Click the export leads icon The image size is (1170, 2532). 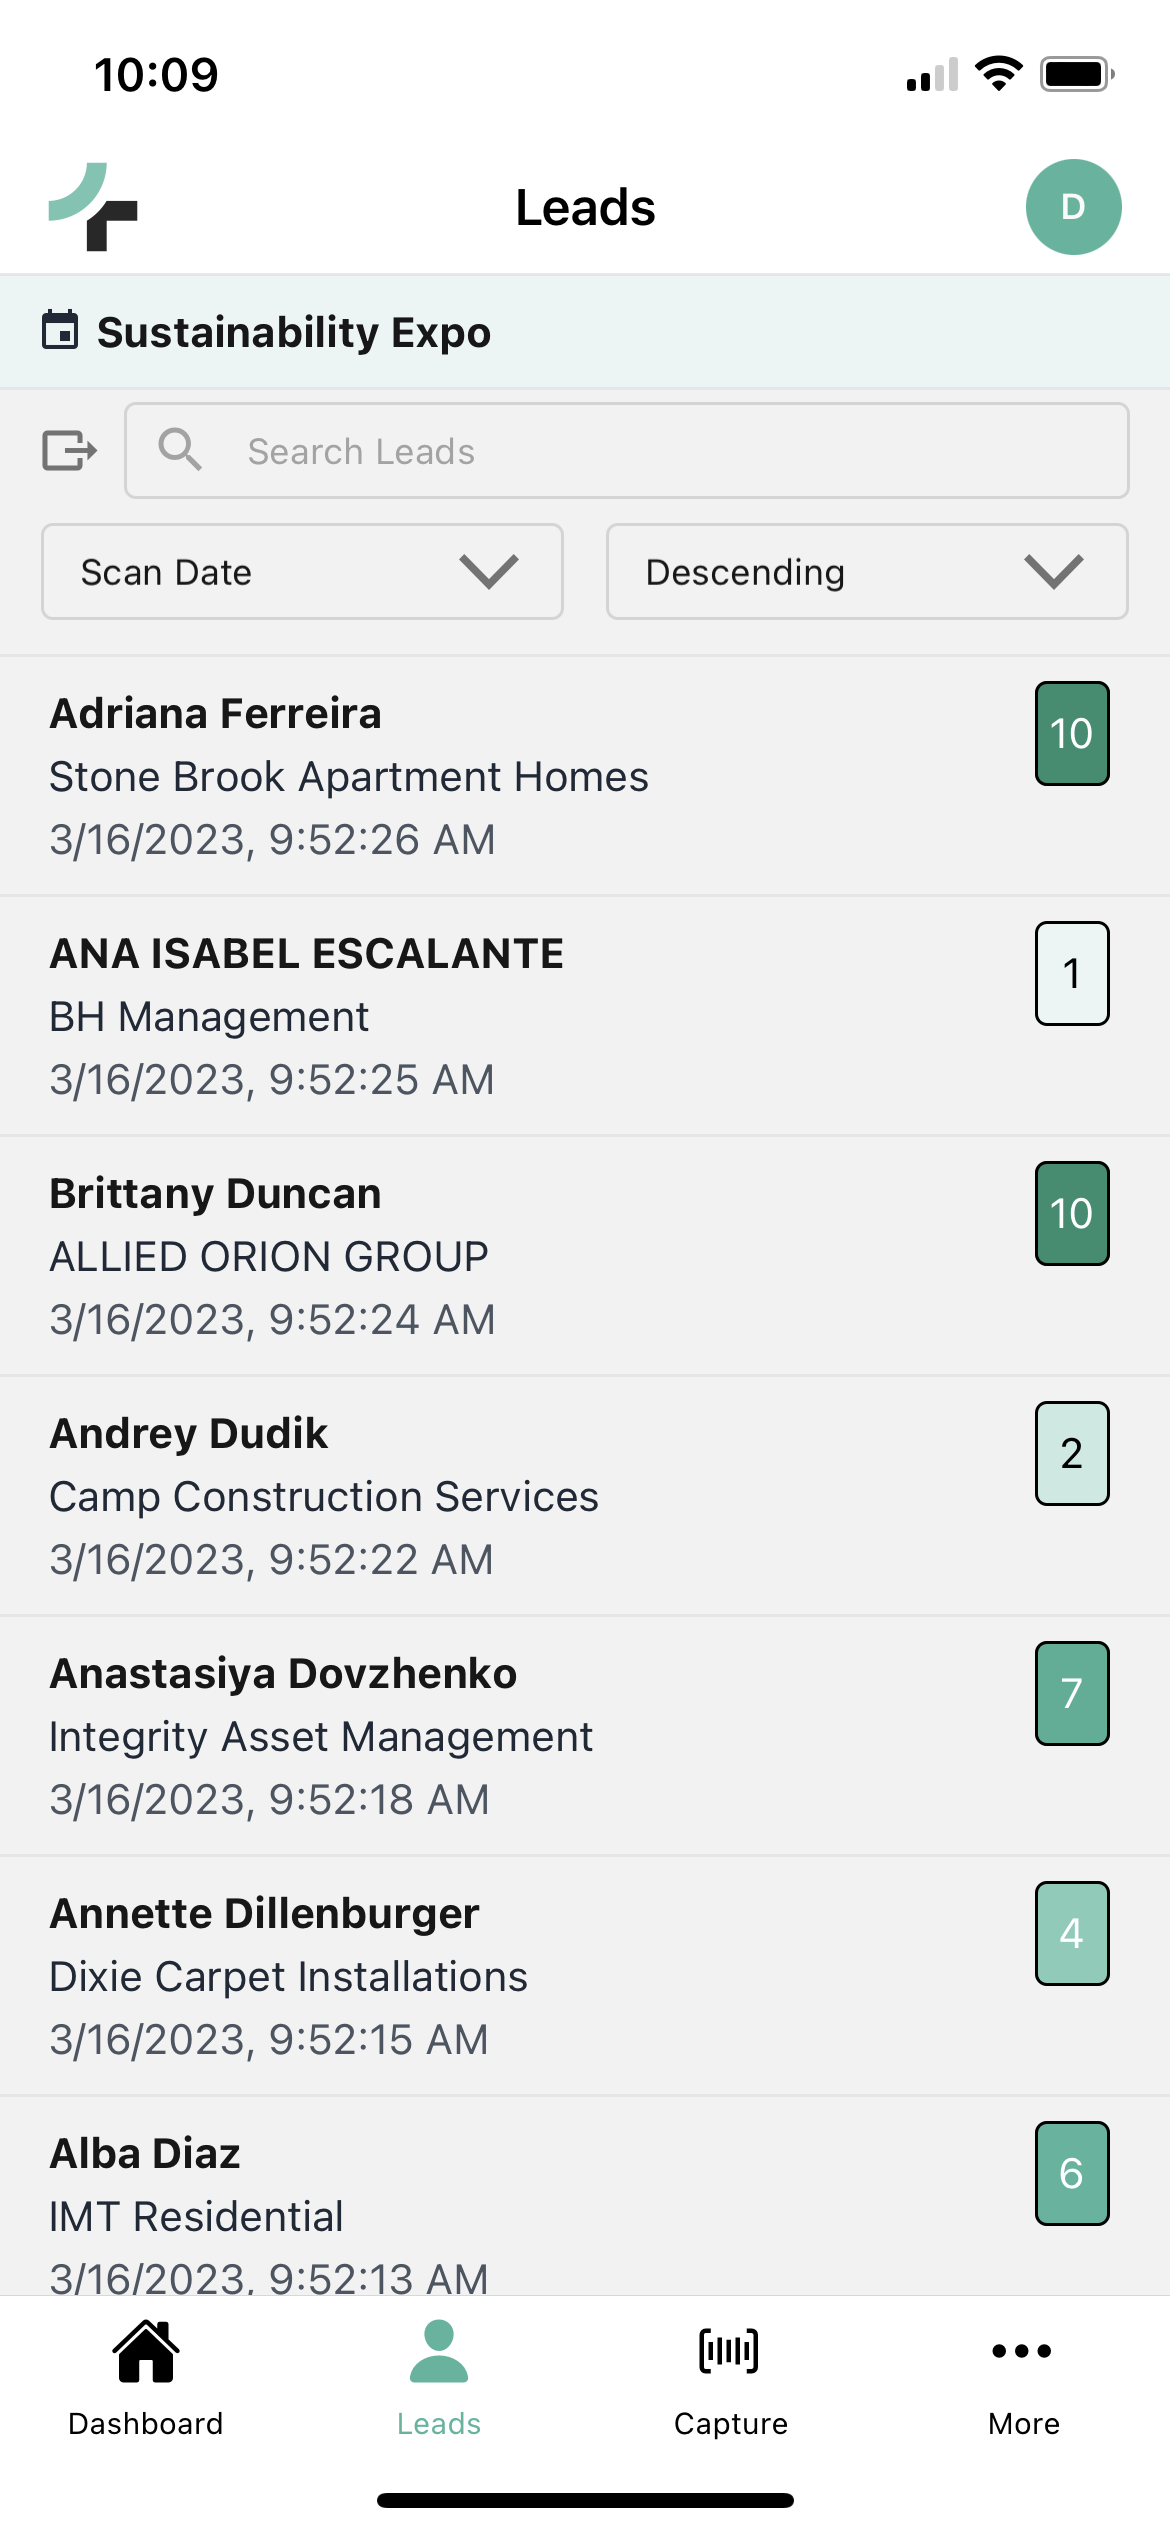click(x=69, y=450)
